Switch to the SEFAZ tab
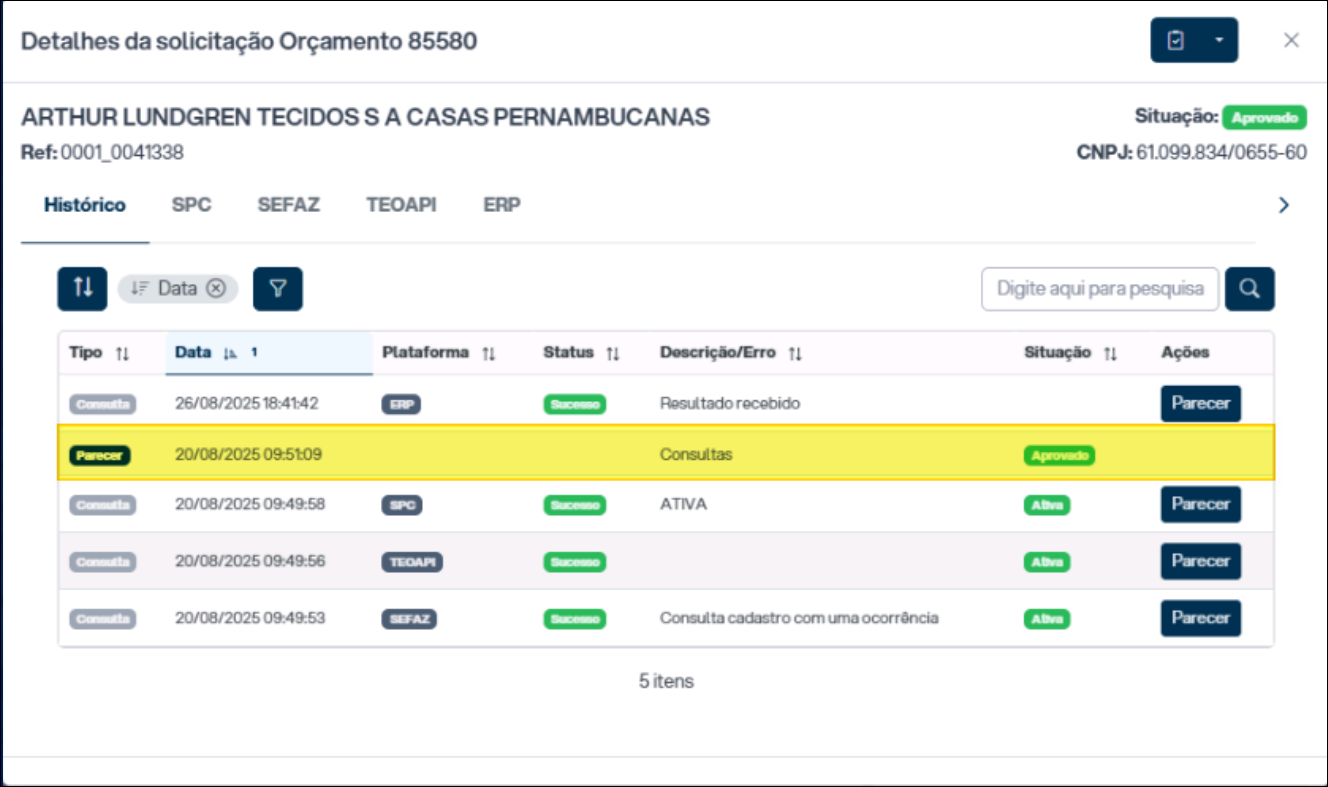The height and width of the screenshot is (787, 1328). point(288,205)
